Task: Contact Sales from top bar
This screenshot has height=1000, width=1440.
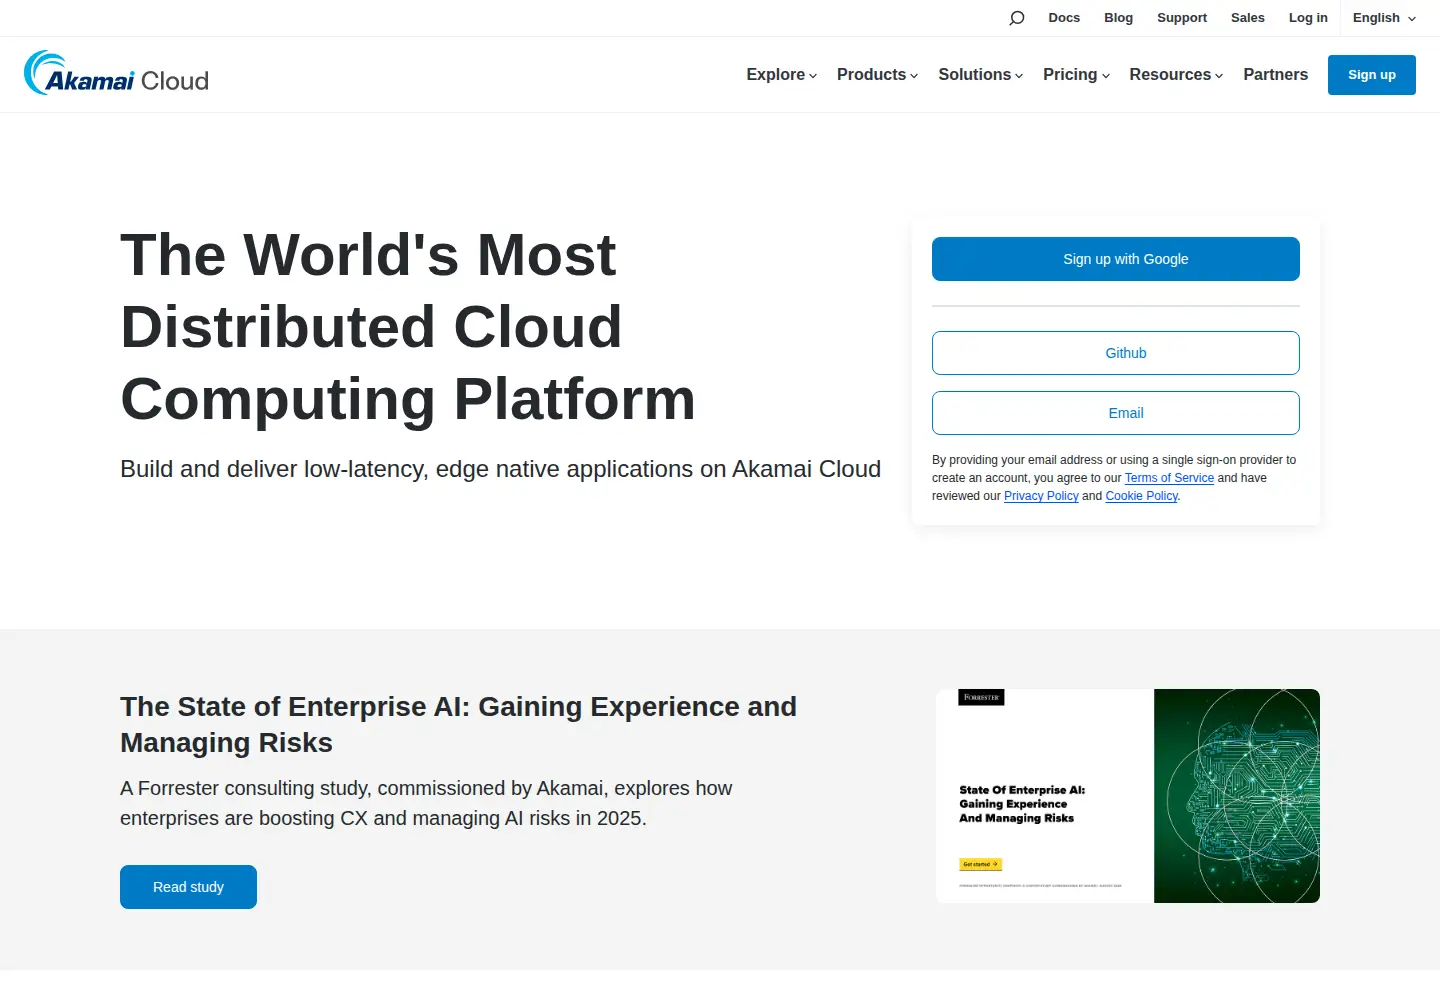Action: [x=1247, y=18]
